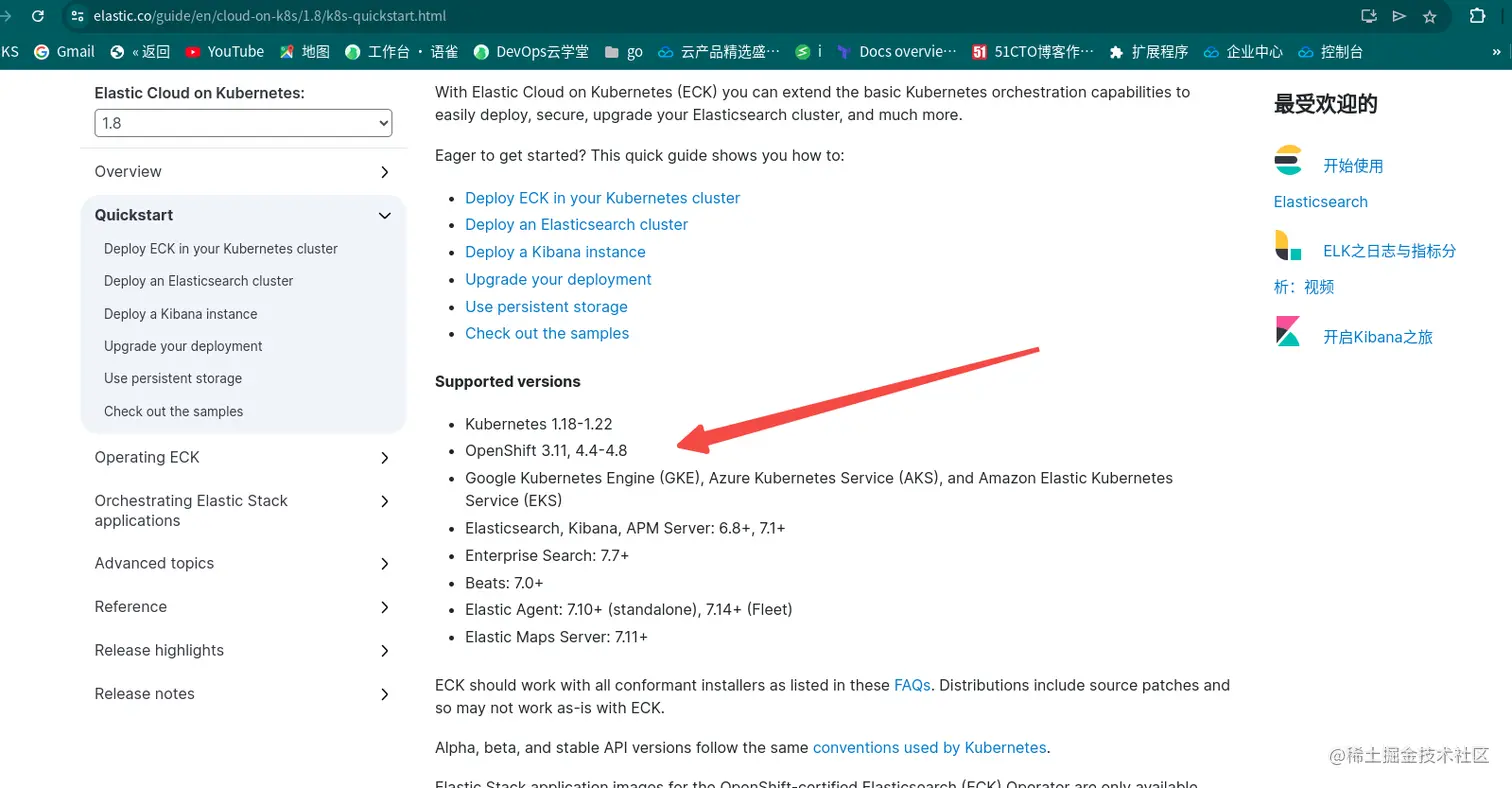Open the green 'i' bookmark
This screenshot has width=1512, height=788.
coord(808,52)
